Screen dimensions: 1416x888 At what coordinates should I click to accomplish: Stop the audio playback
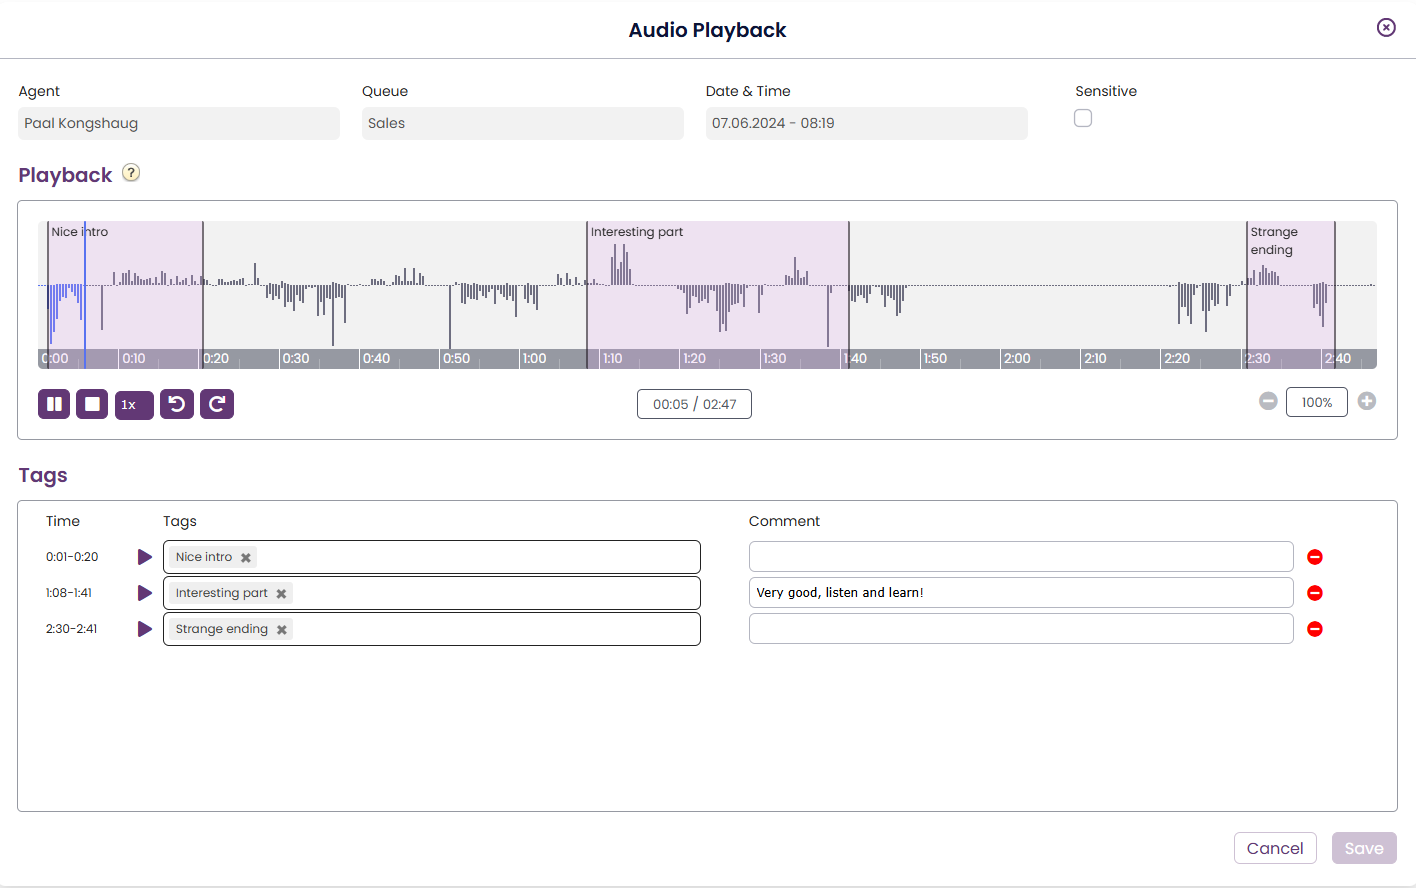(x=92, y=404)
